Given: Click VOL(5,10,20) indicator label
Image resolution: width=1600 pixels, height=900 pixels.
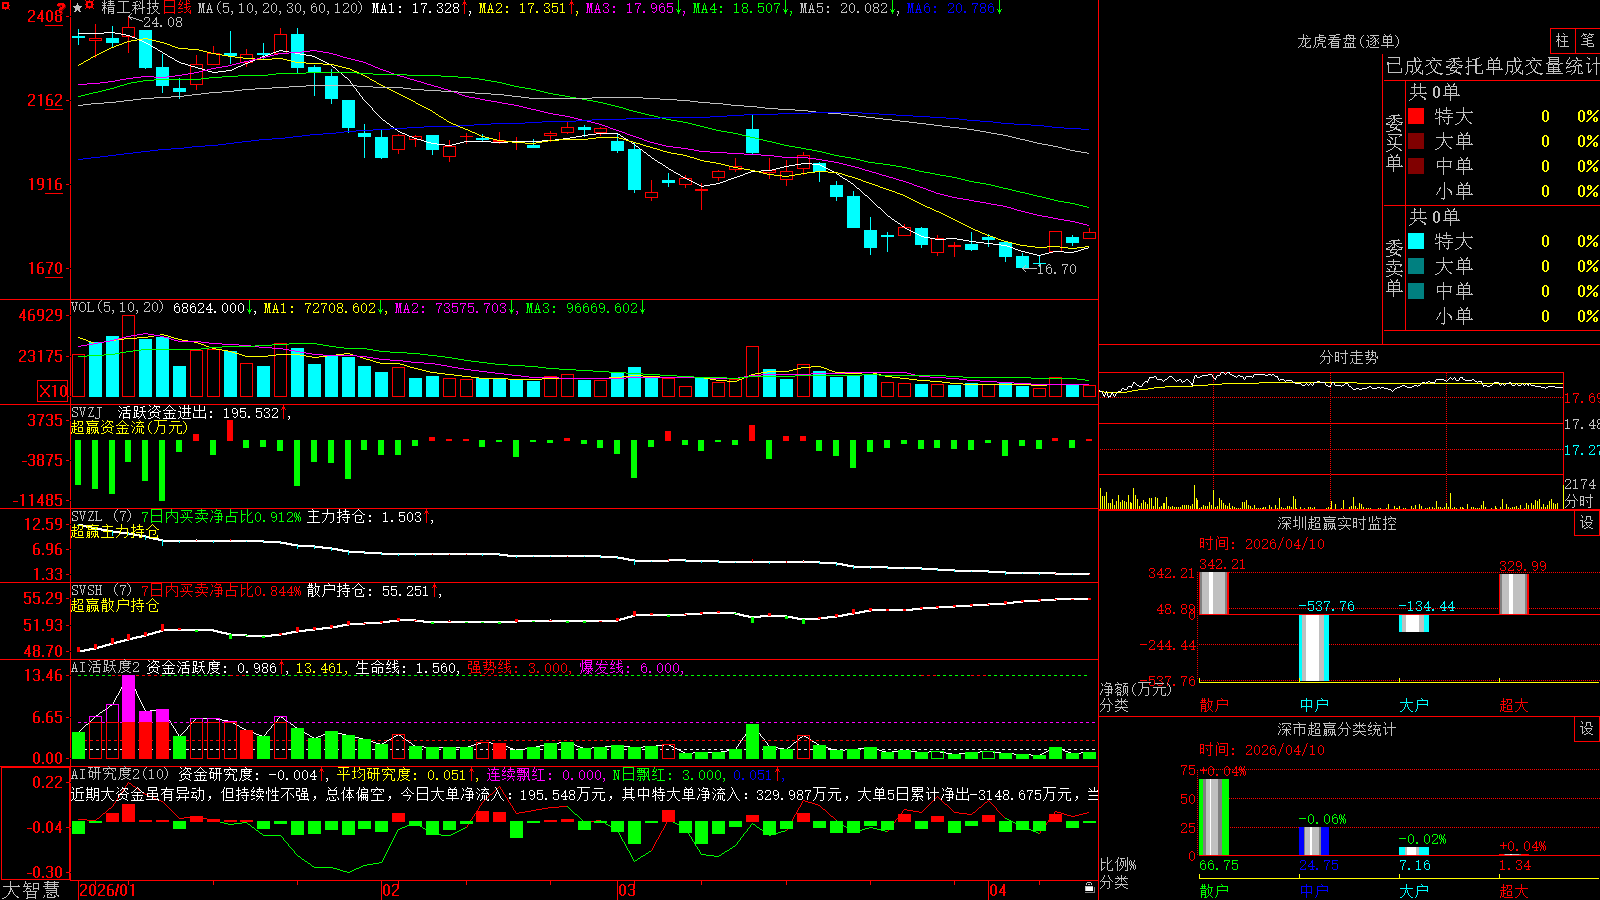Looking at the screenshot, I should click(117, 308).
